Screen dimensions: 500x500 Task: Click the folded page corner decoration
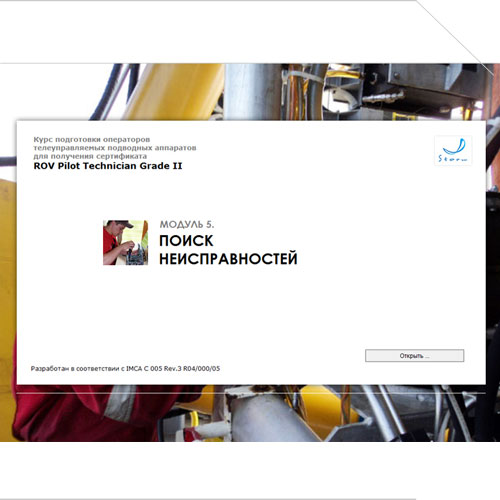point(457,33)
